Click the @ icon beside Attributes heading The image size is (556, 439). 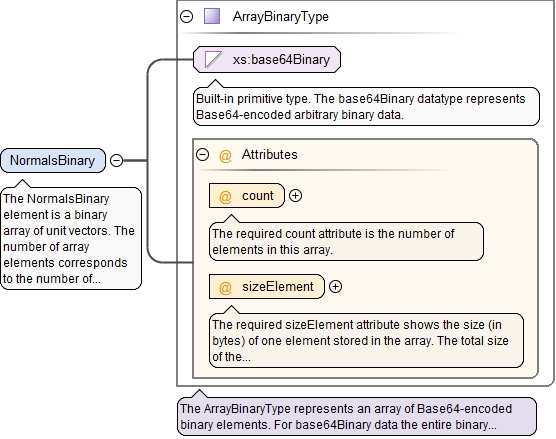tap(225, 155)
